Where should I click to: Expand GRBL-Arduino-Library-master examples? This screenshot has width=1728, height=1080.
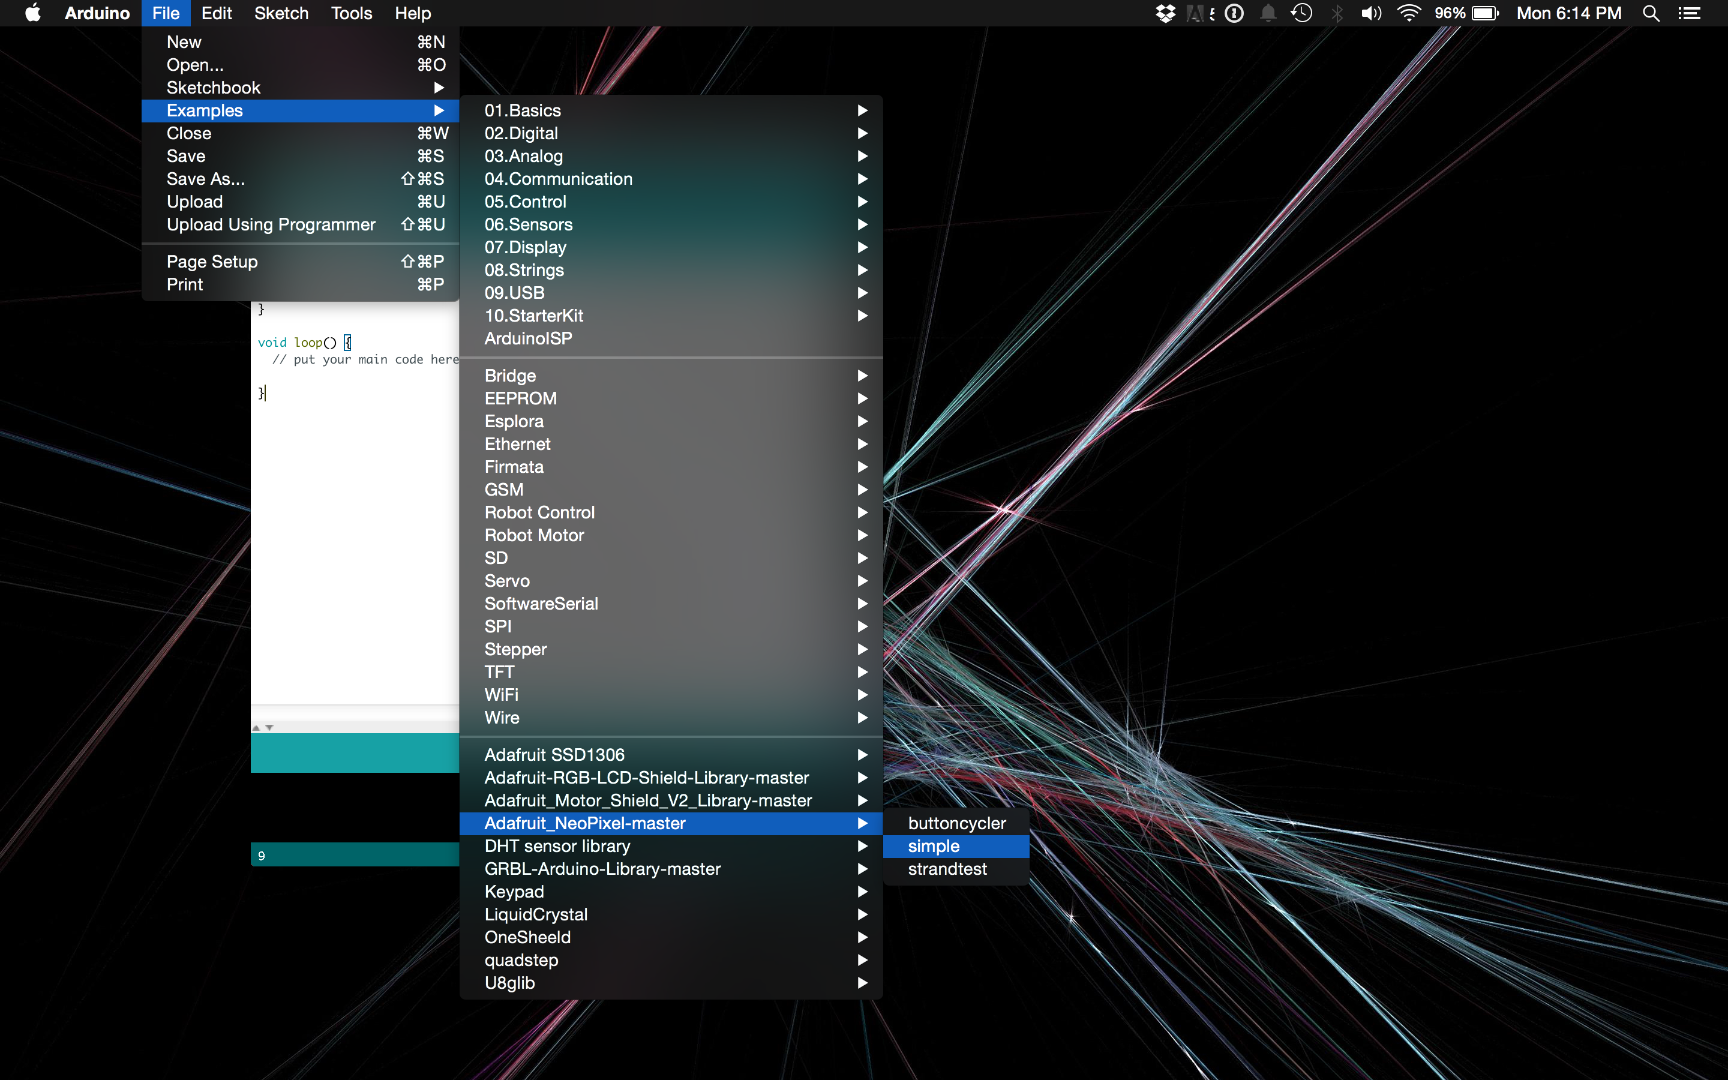tap(671, 869)
